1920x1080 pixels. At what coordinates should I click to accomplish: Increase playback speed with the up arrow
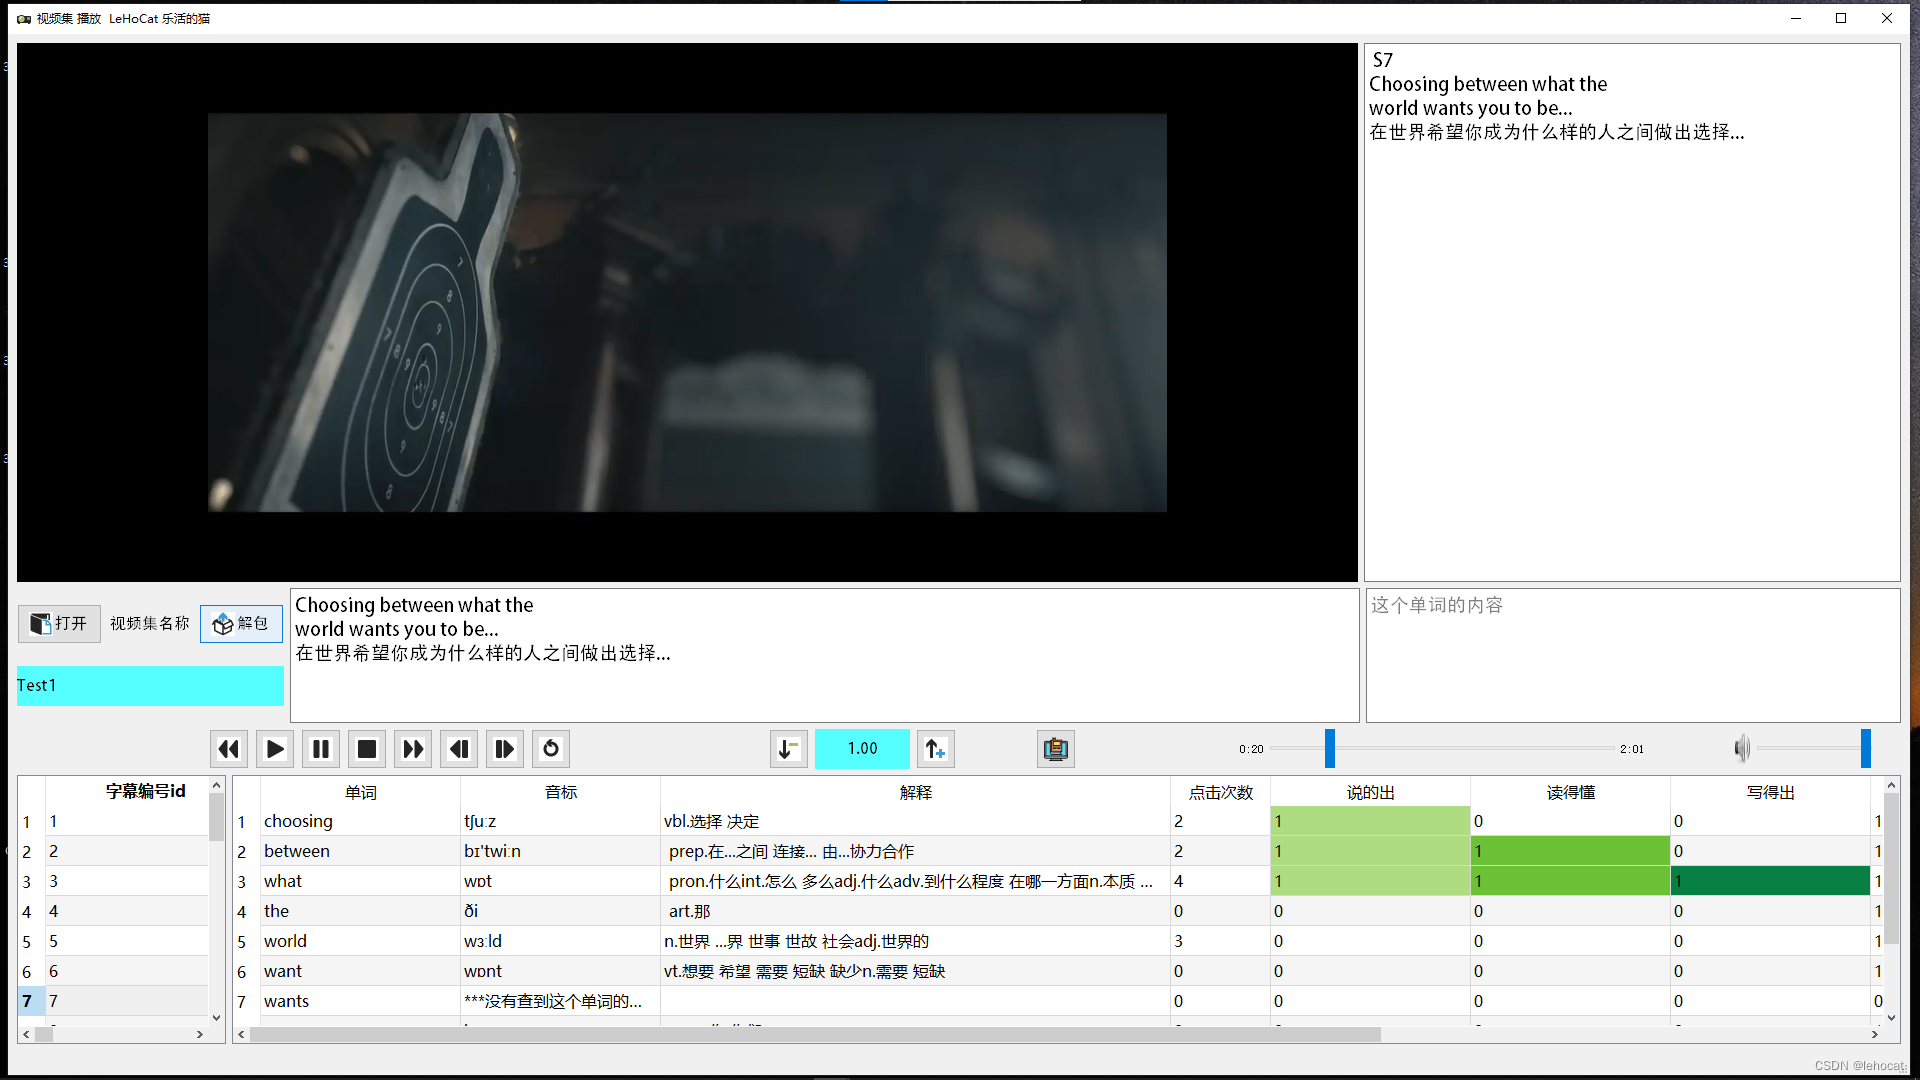click(935, 749)
